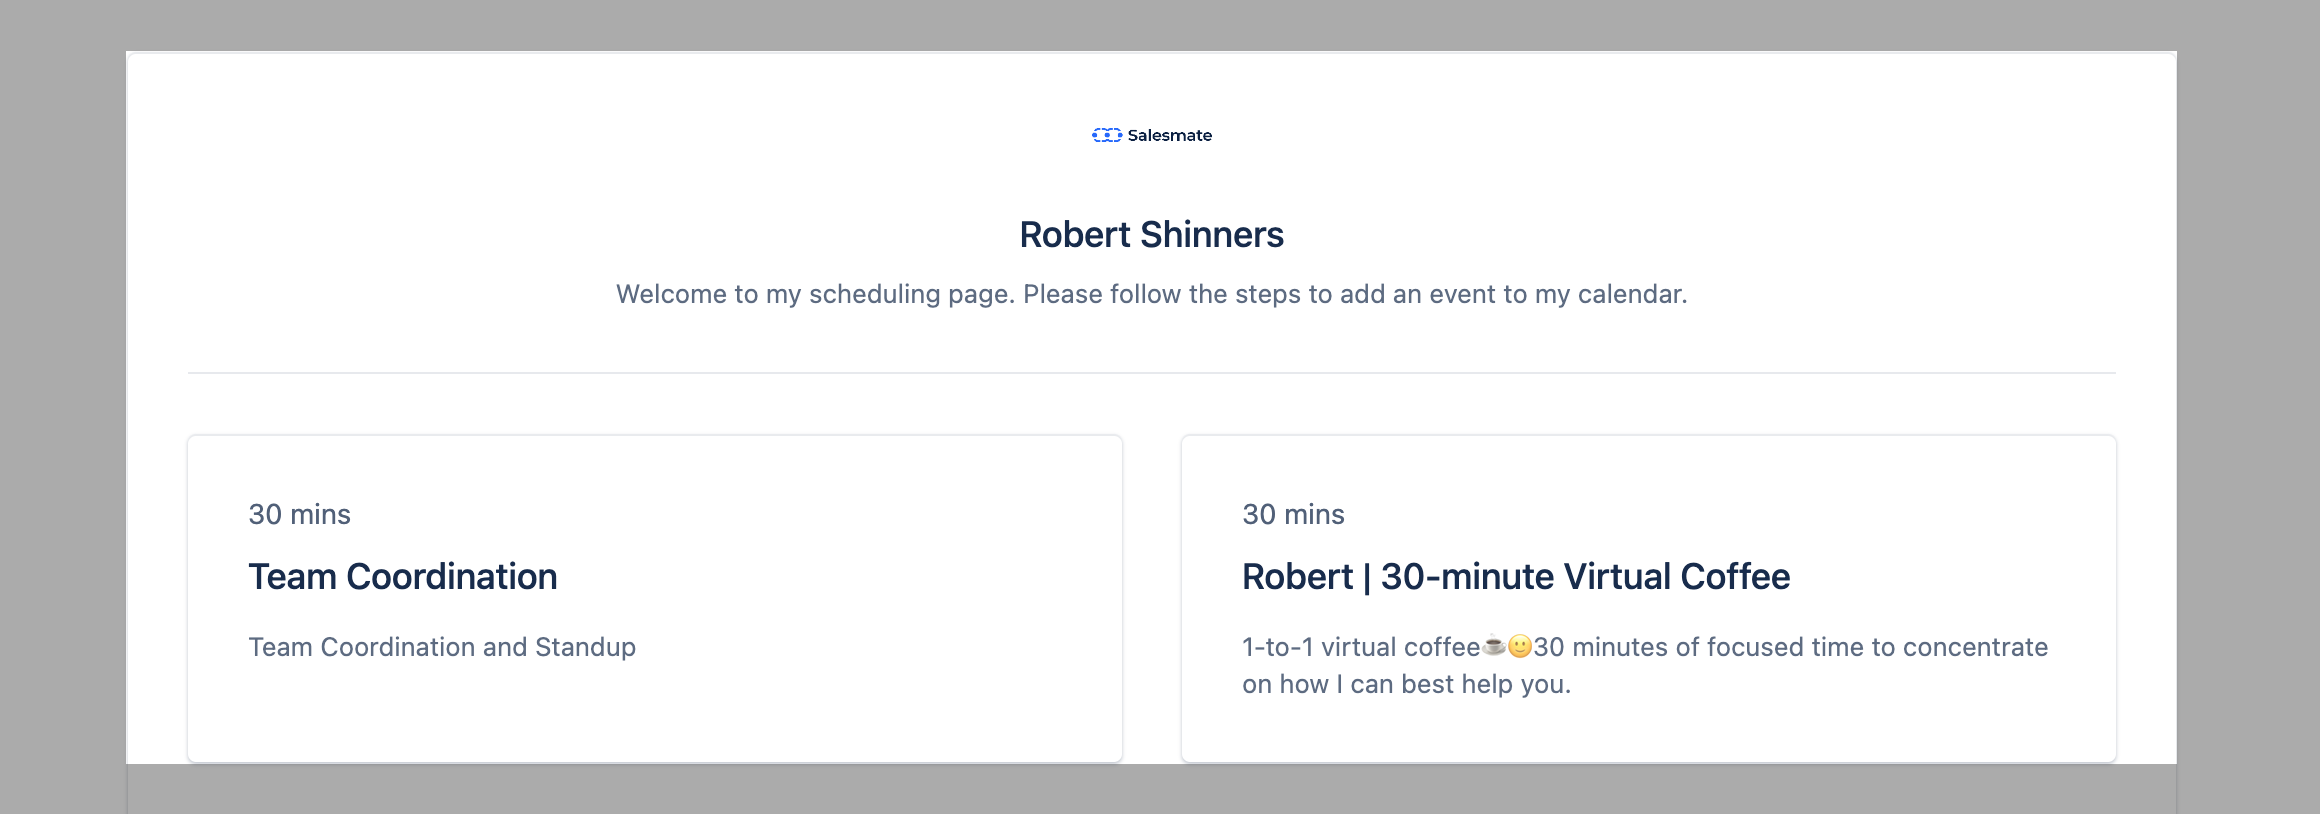The image size is (2320, 814).
Task: Click the 30 mins label on Virtual Coffee
Action: pos(1293,514)
